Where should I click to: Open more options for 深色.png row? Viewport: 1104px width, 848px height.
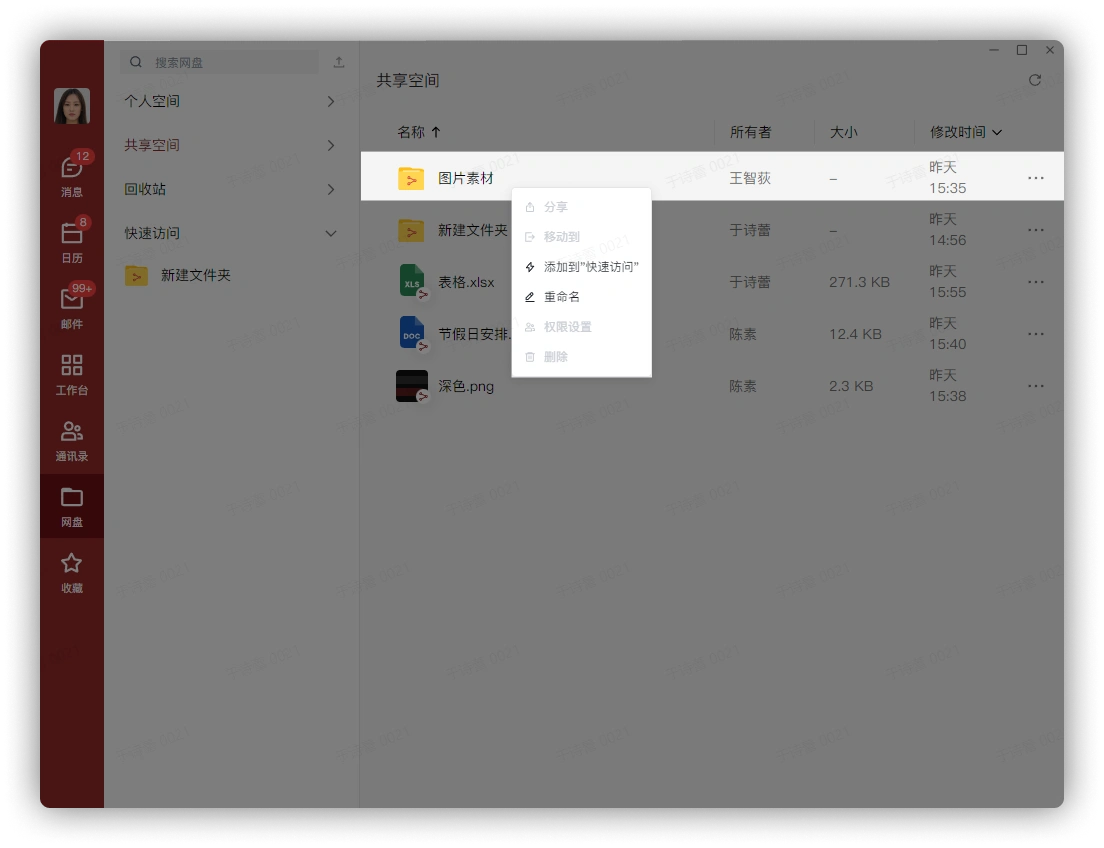point(1036,387)
